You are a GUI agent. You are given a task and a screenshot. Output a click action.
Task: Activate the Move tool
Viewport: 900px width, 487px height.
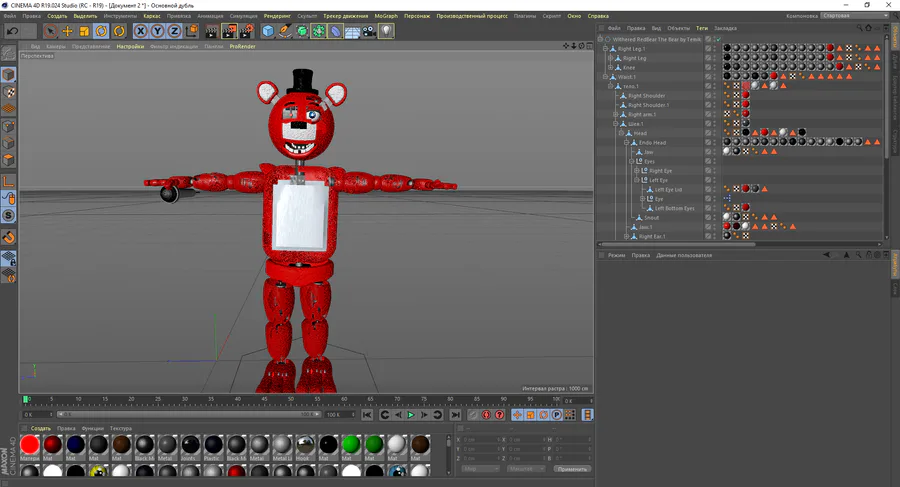point(68,31)
